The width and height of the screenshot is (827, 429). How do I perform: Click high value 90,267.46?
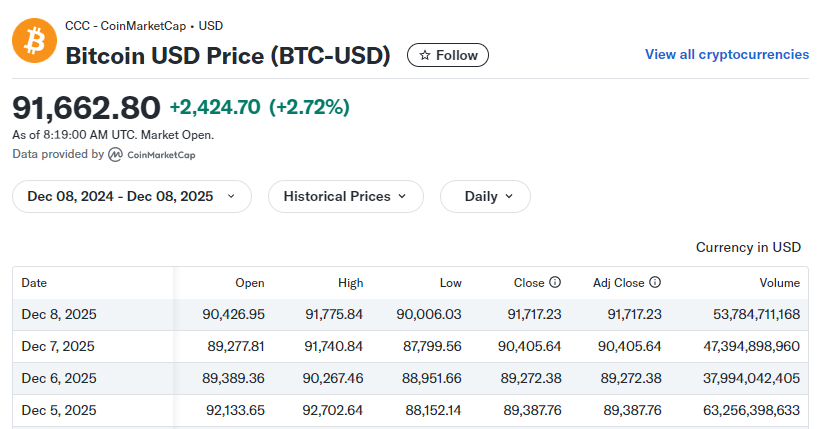click(333, 378)
